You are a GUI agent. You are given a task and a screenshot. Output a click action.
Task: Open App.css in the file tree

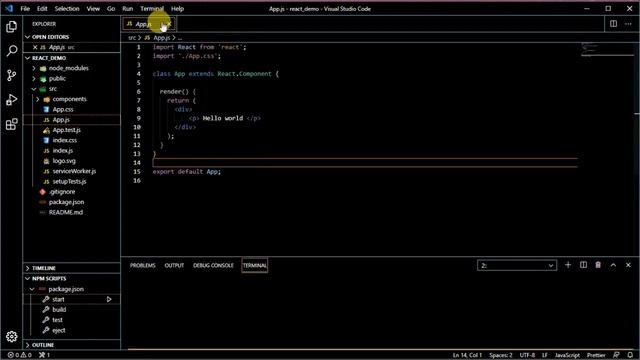pos(63,109)
